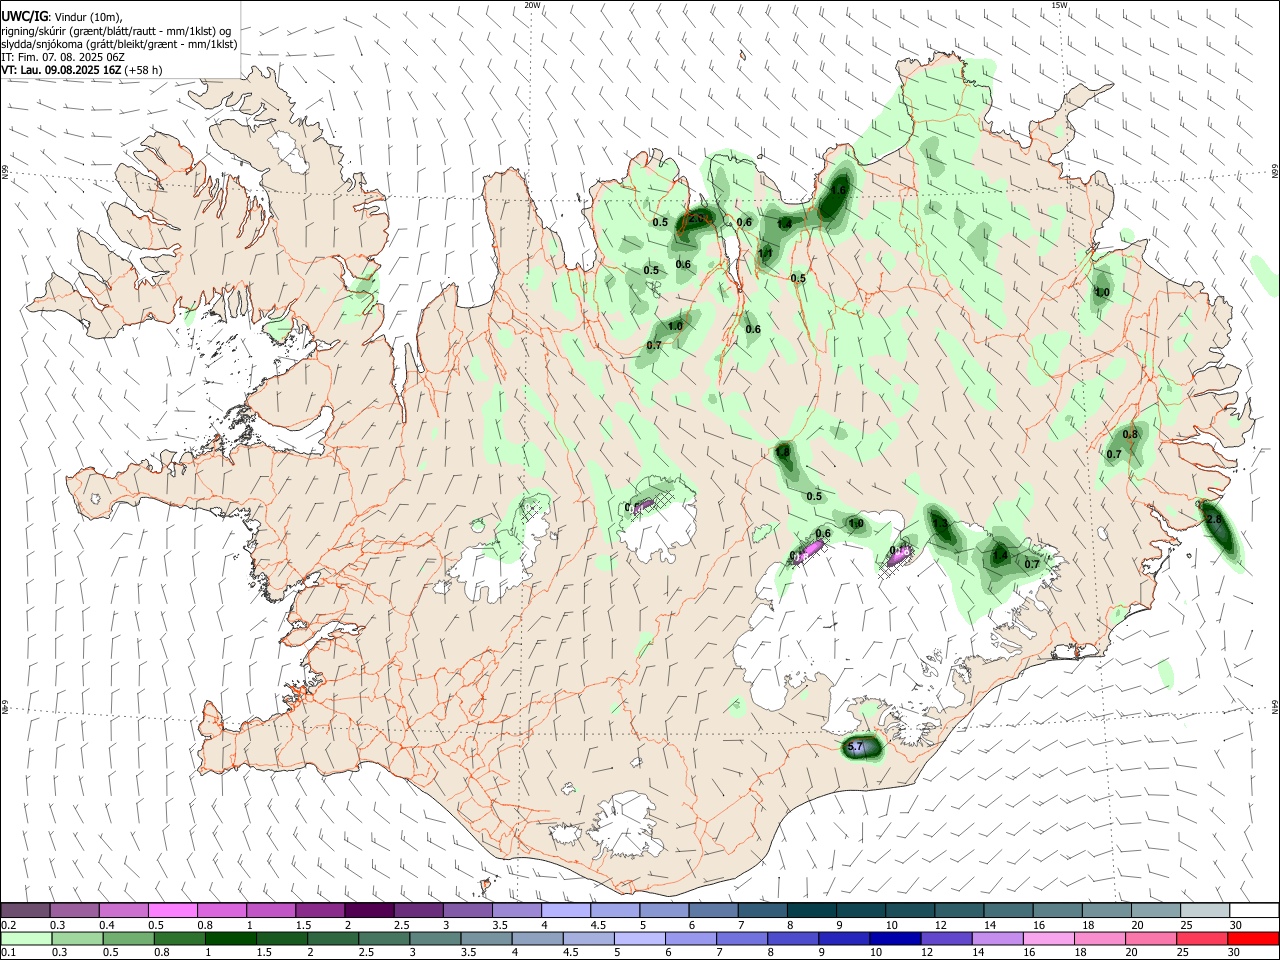1280x960 pixels.
Task: Click the UWC/IG title text in the header
Action: coord(23,16)
